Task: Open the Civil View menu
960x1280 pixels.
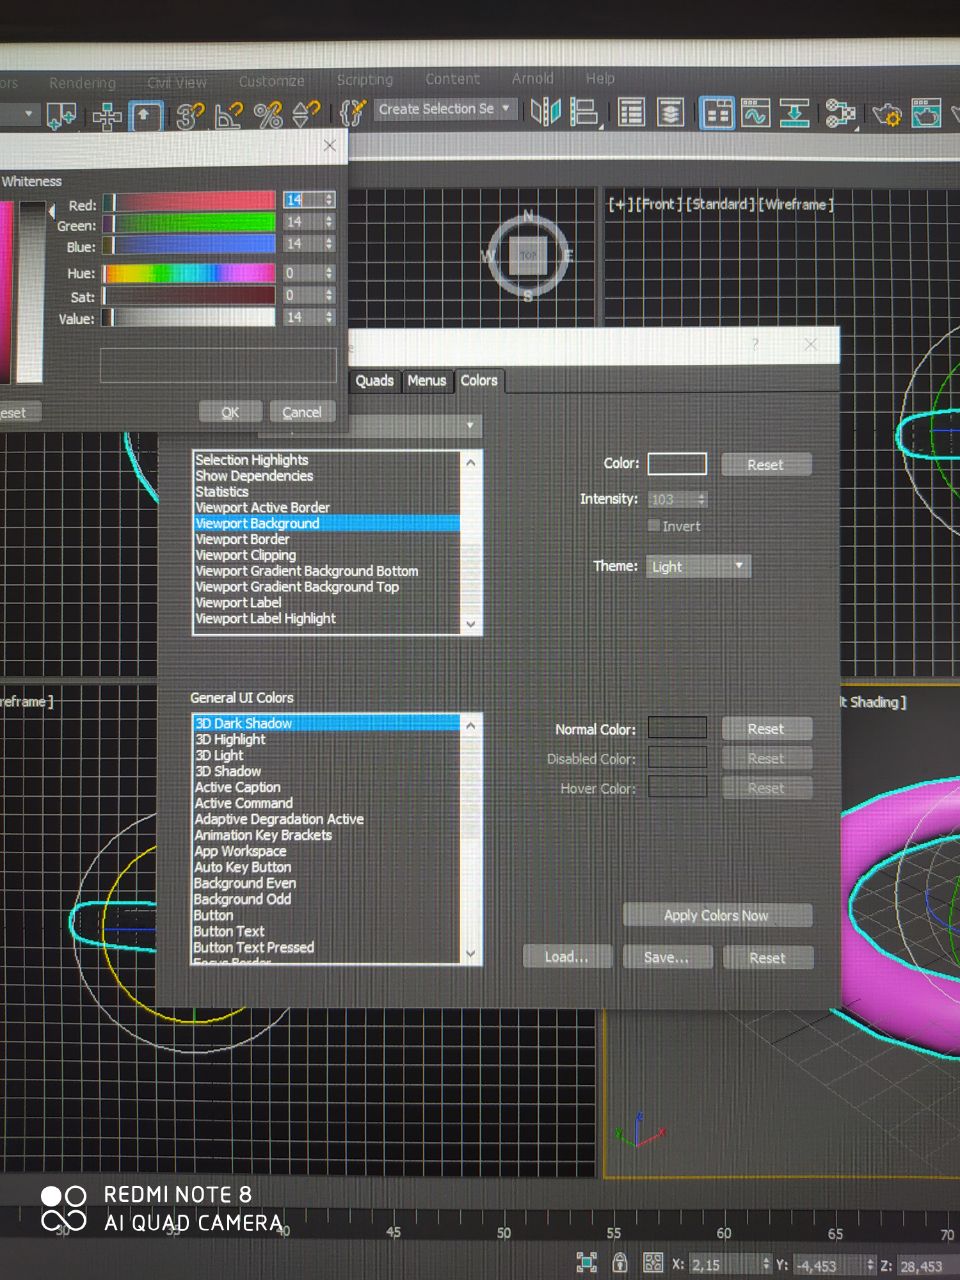Action: click(177, 82)
